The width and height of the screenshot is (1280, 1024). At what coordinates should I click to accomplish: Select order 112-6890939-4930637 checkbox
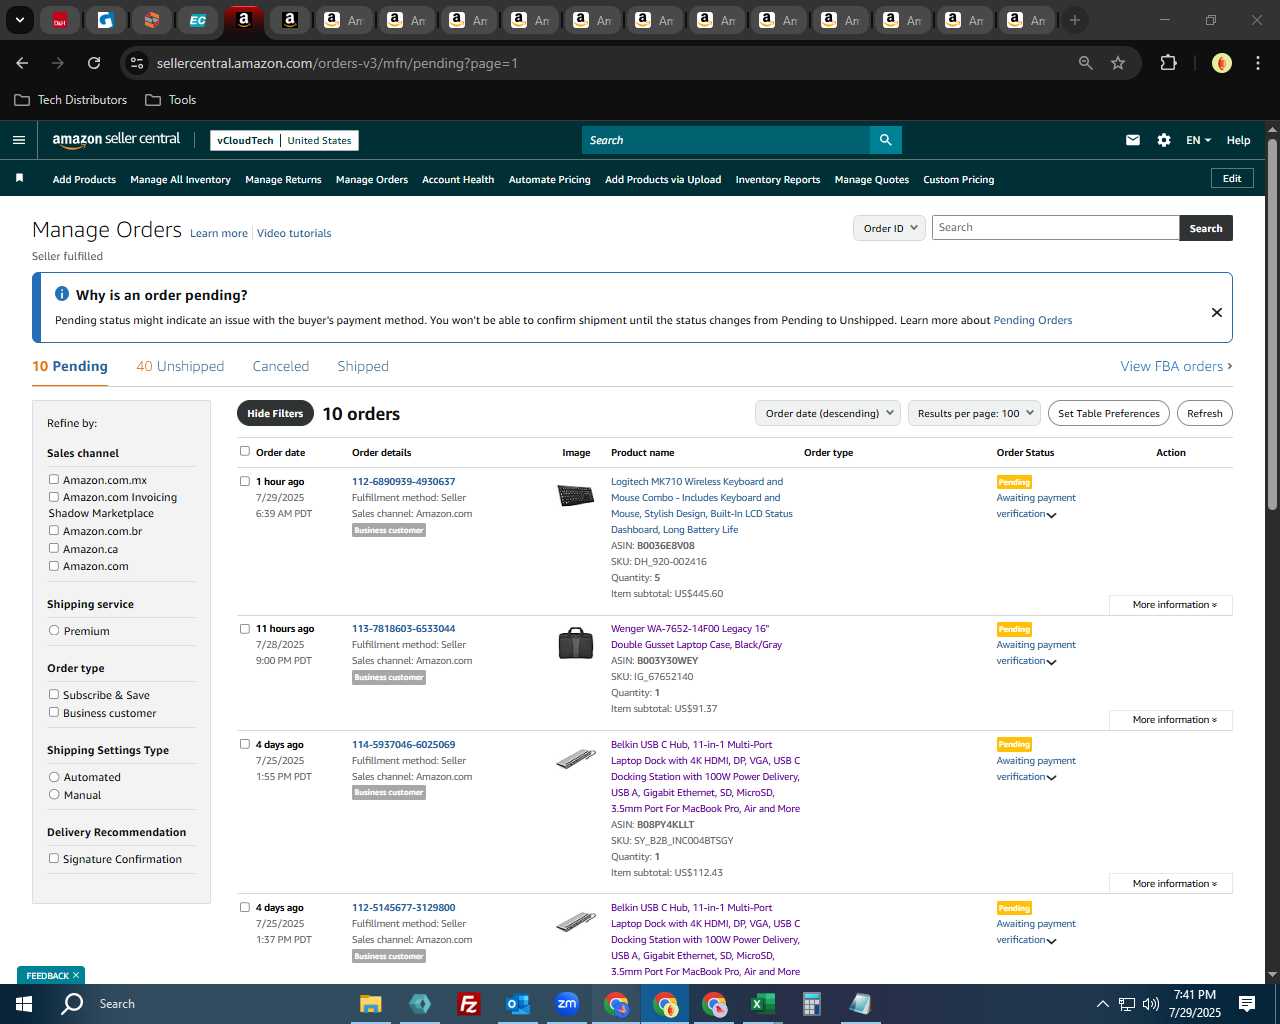click(245, 481)
